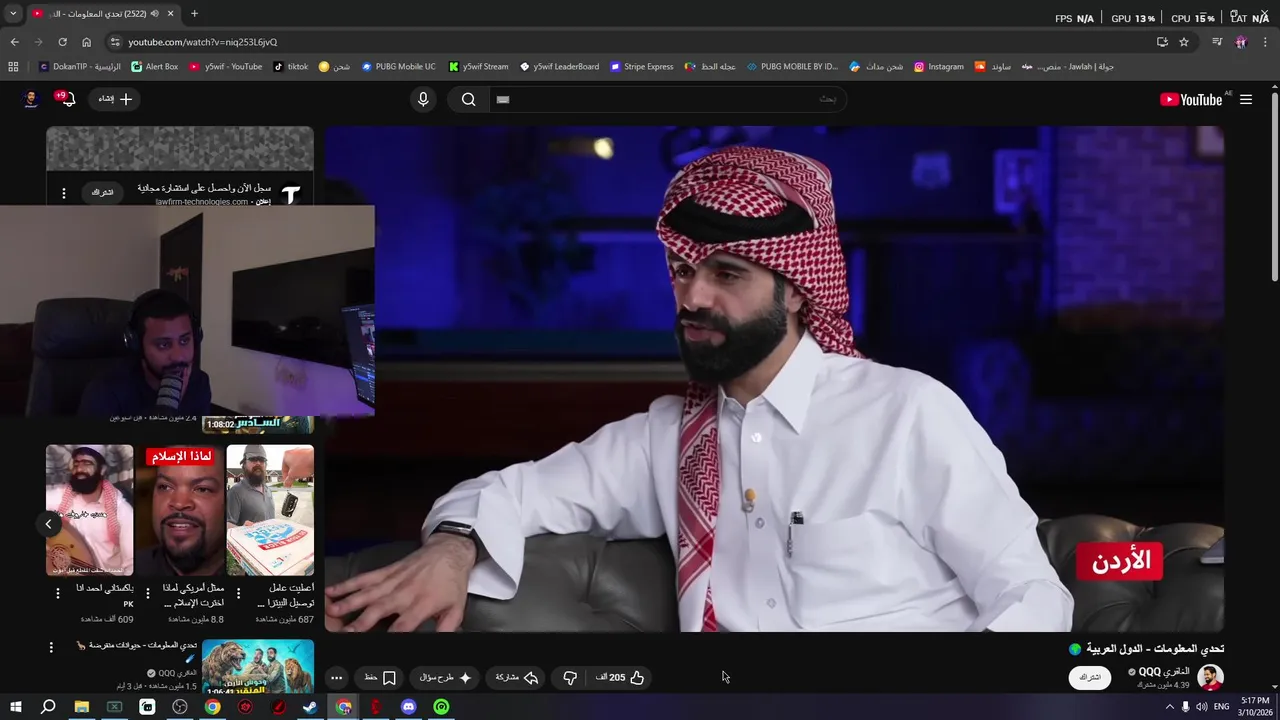Image resolution: width=1280 pixels, height=720 pixels.
Task: View site information icon in address bar
Action: click(x=115, y=42)
